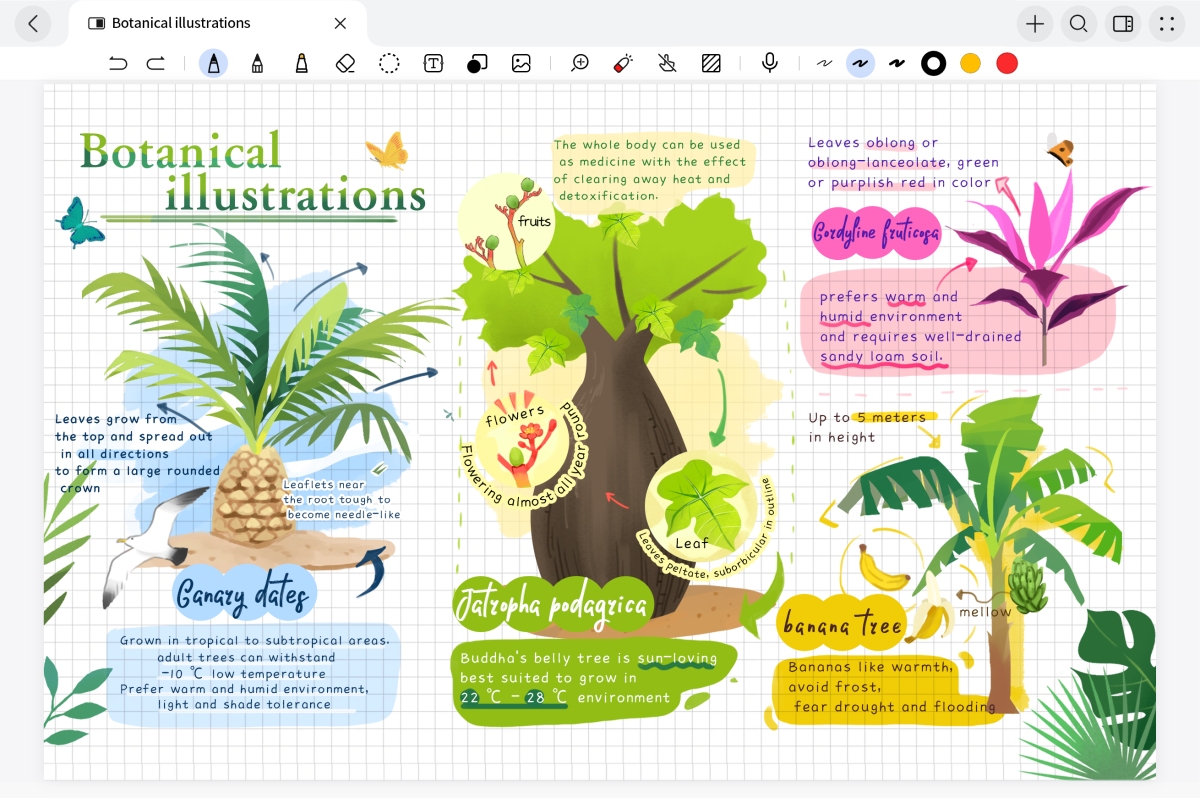
Task: Toggle finger touch drawing mode
Action: pos(667,64)
